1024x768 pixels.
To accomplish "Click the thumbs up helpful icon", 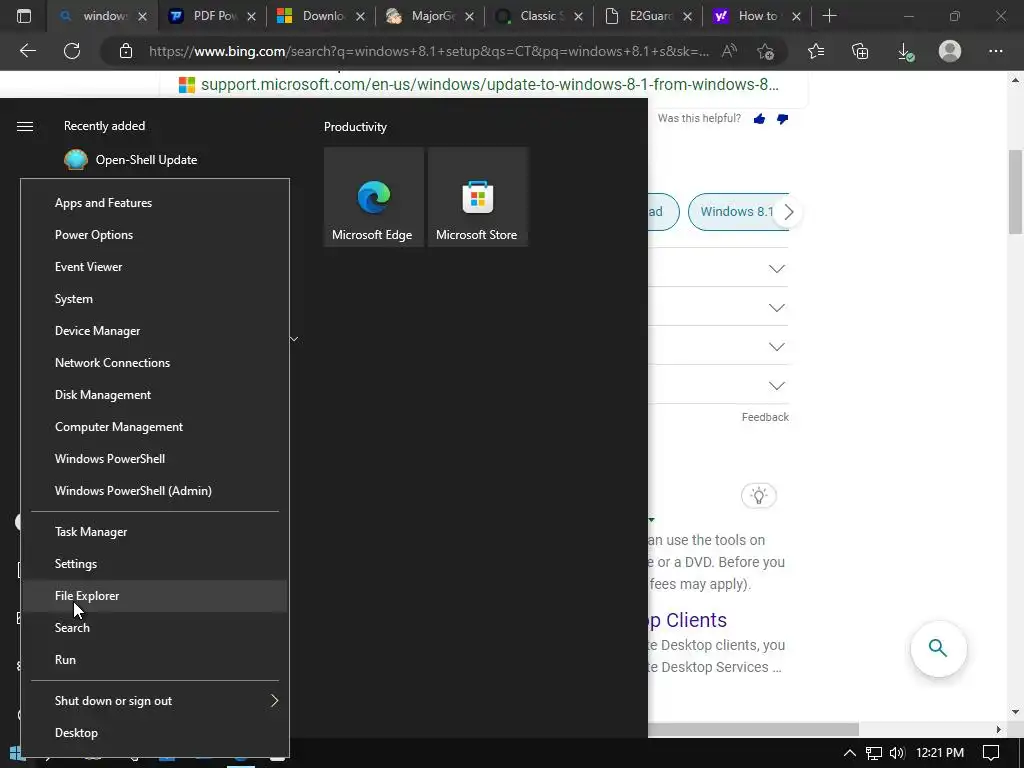I will coord(759,119).
